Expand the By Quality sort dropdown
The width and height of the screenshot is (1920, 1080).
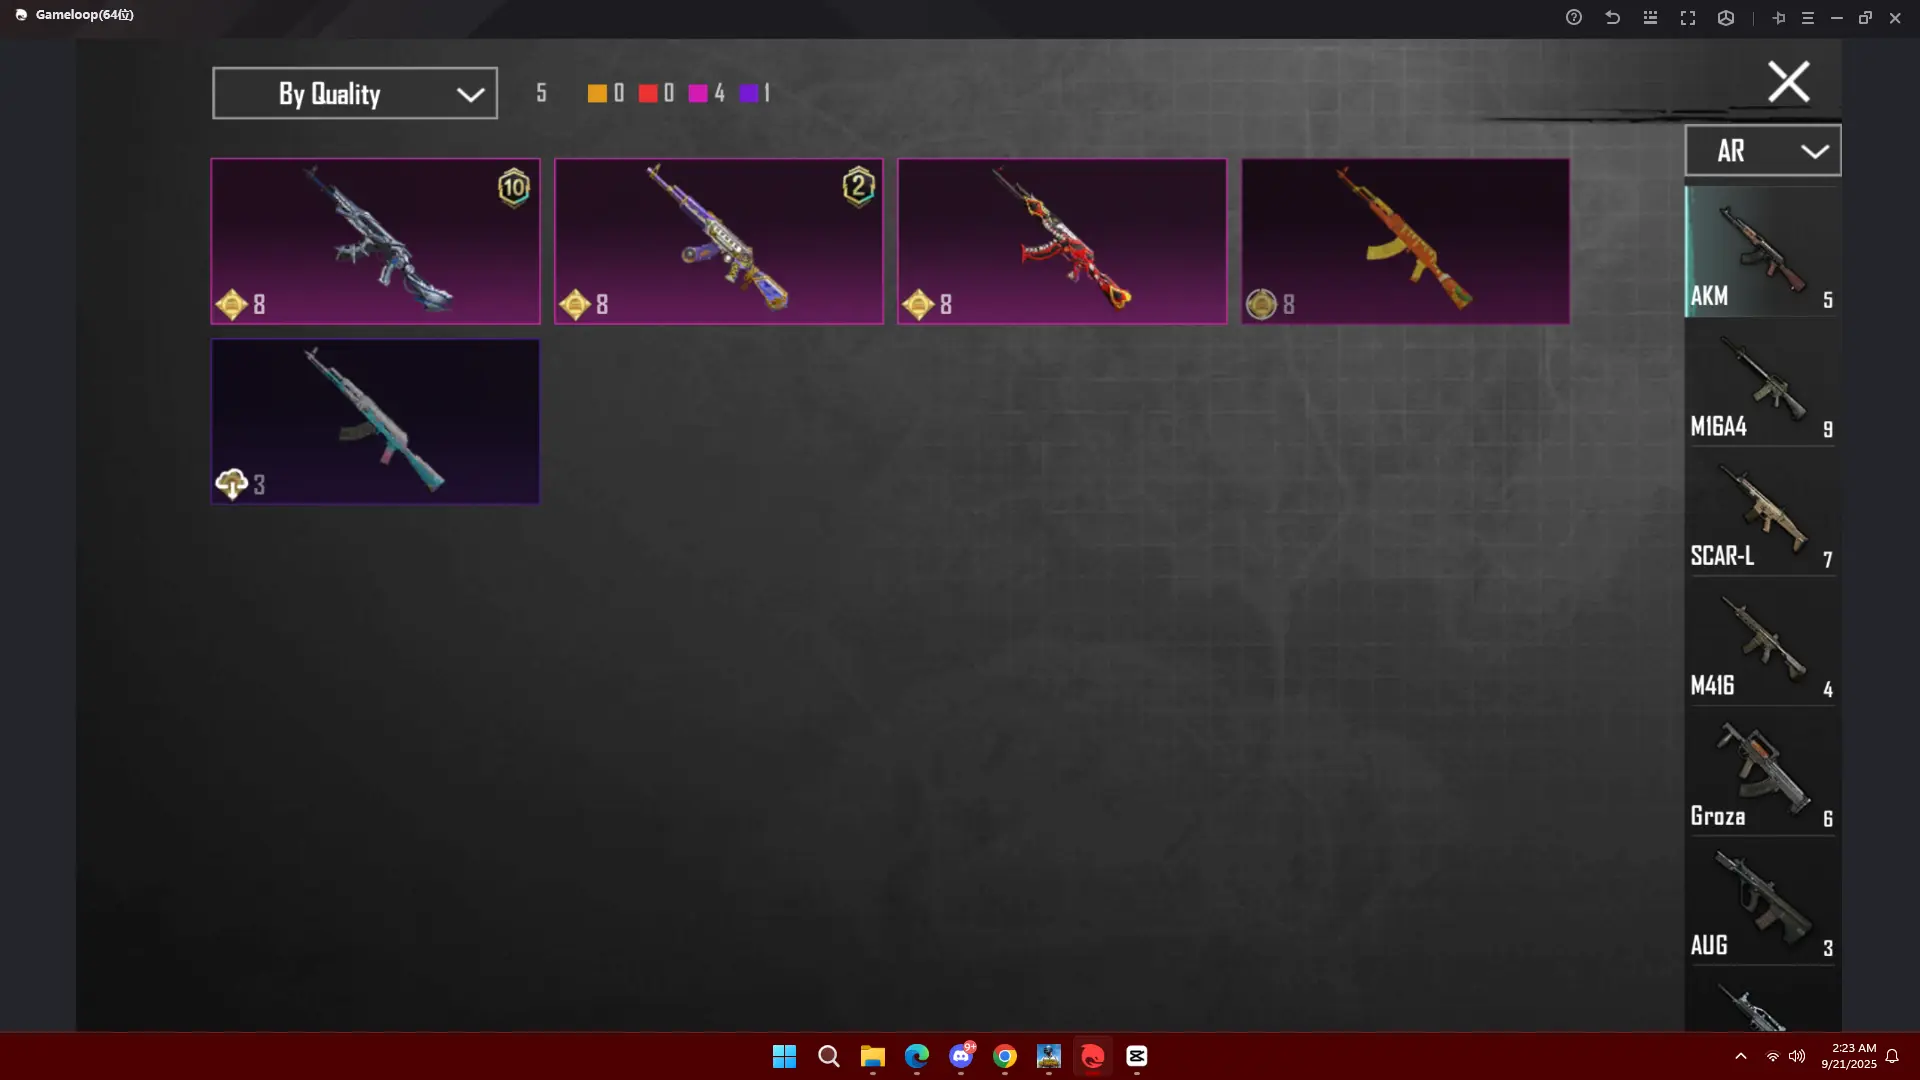click(355, 93)
